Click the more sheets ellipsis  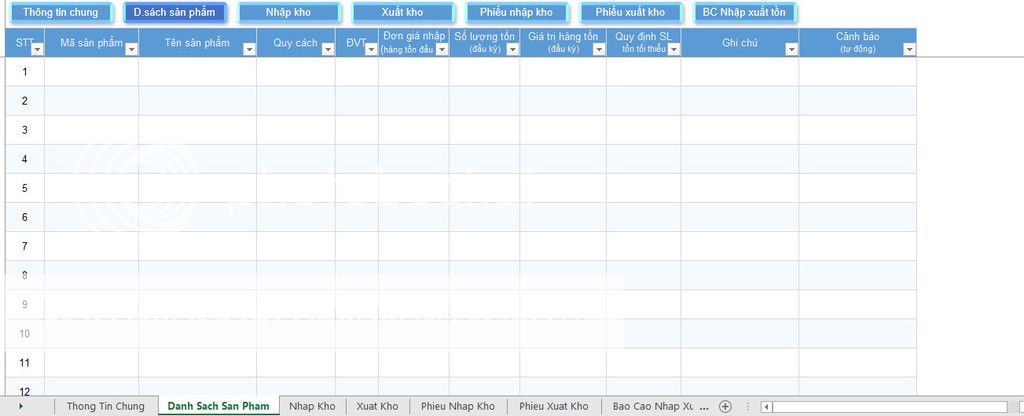click(705, 407)
